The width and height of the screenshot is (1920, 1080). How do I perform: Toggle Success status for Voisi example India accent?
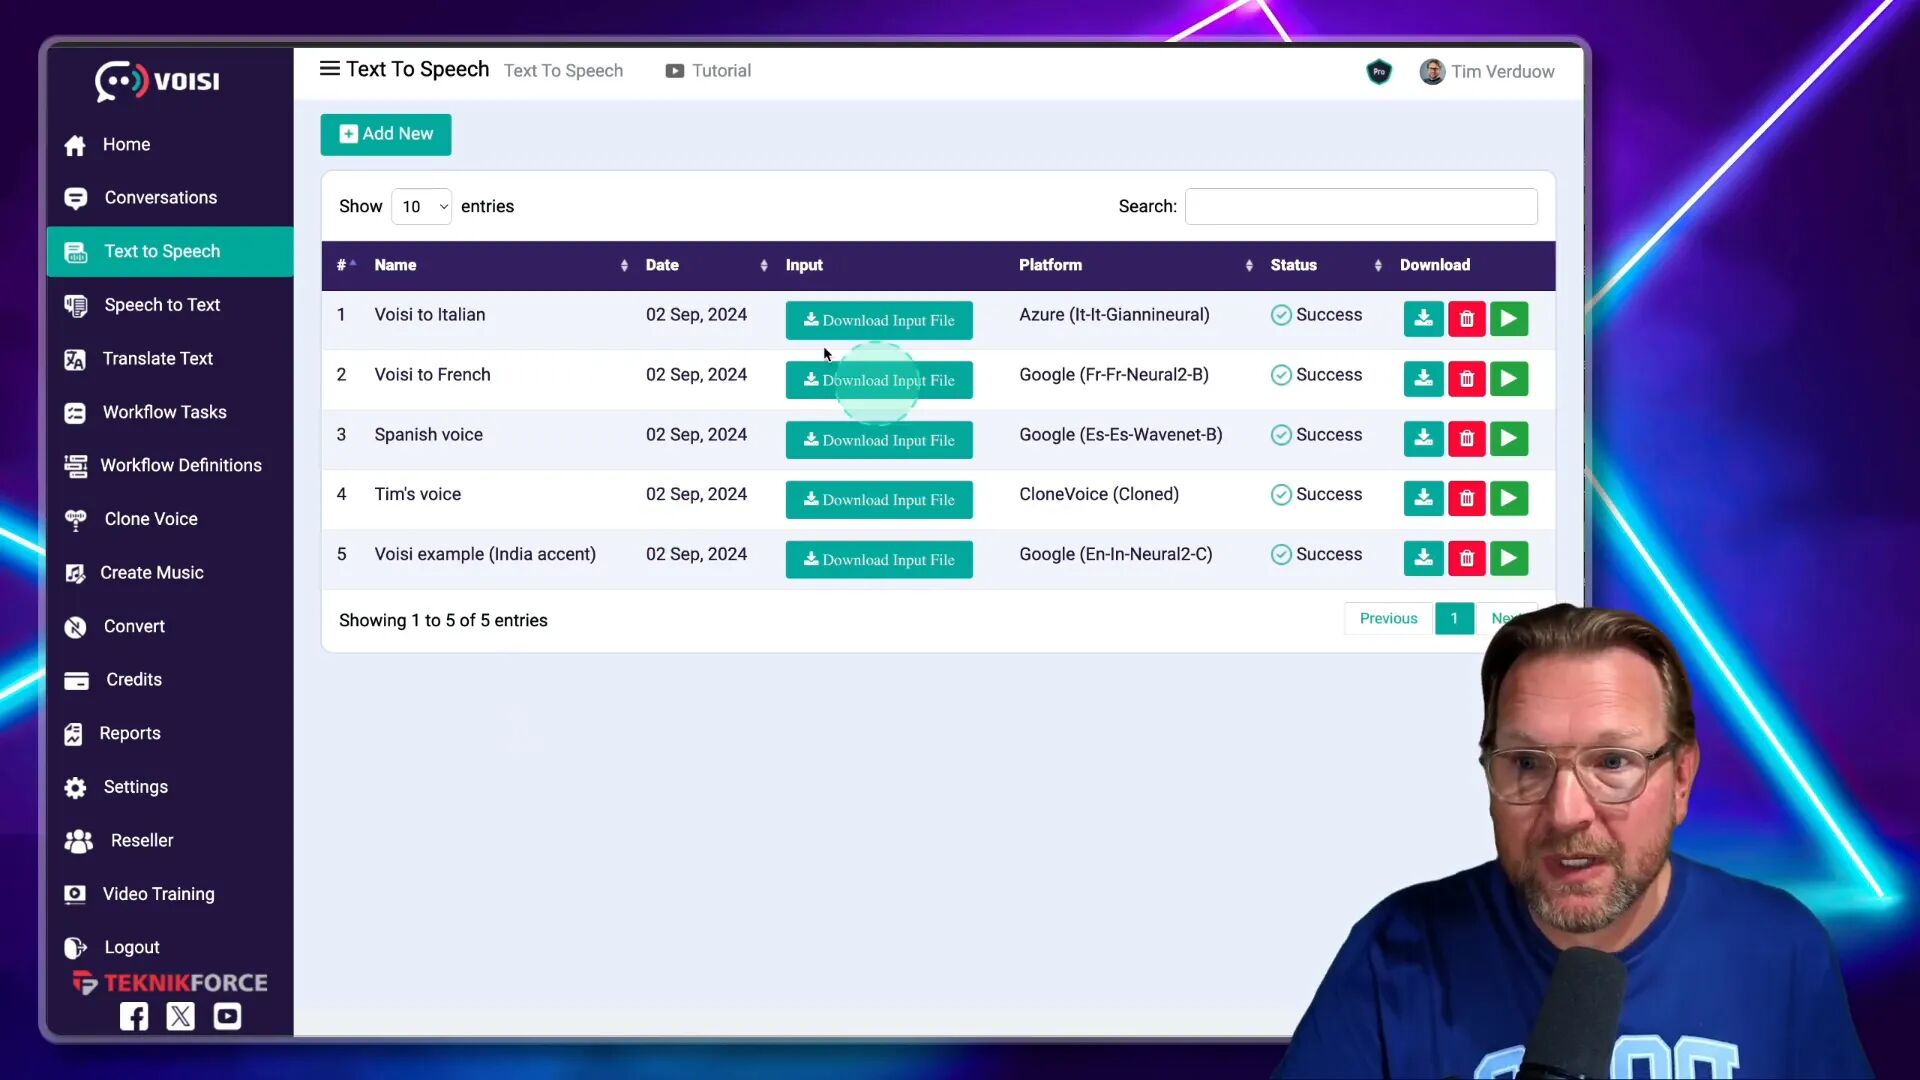1316,554
